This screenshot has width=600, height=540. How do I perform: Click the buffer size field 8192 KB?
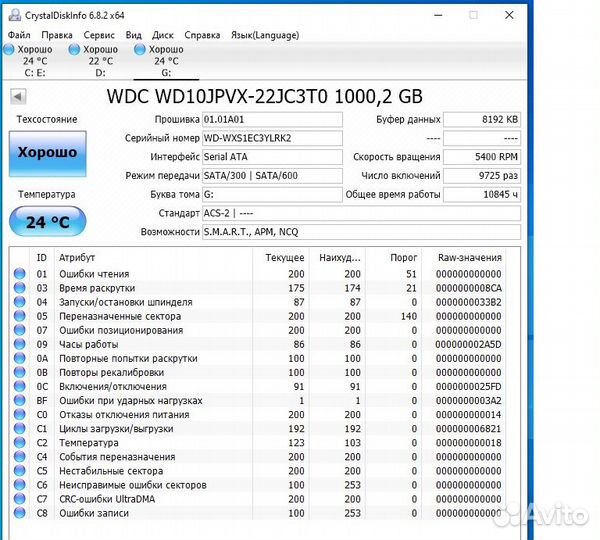(482, 119)
